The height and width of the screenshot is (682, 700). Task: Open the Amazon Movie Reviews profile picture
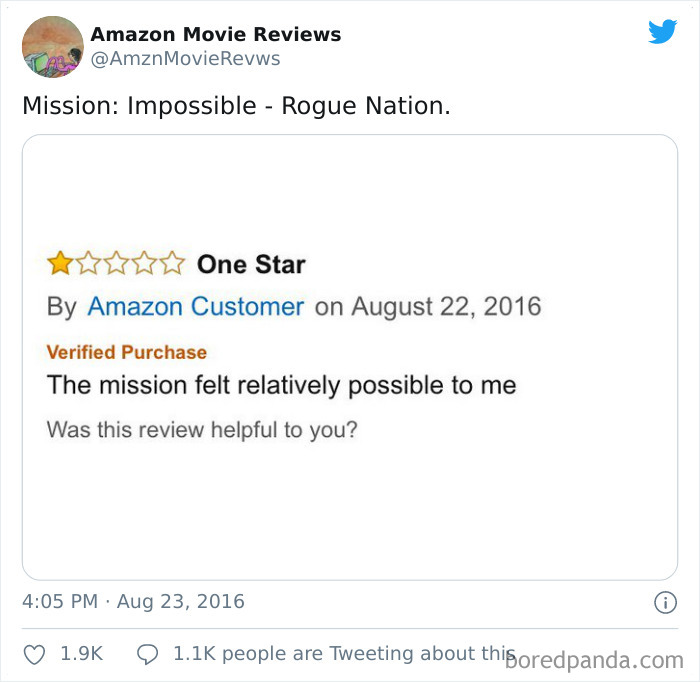[x=53, y=47]
